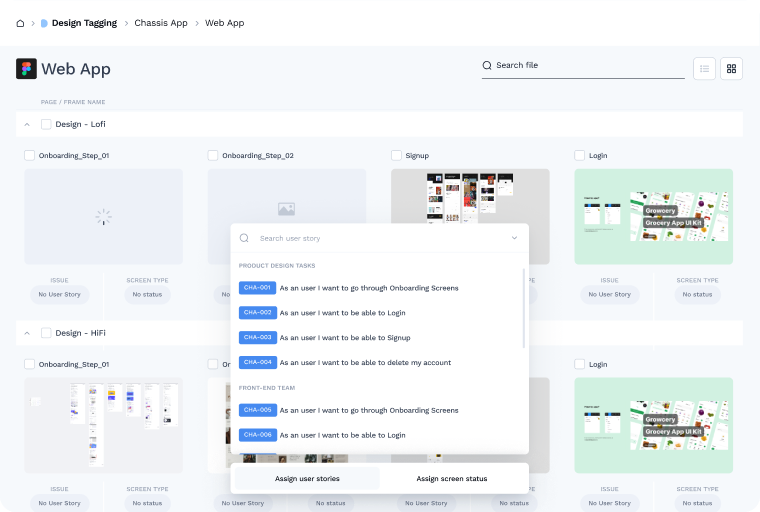Select CHA-005 tag badge

point(257,410)
